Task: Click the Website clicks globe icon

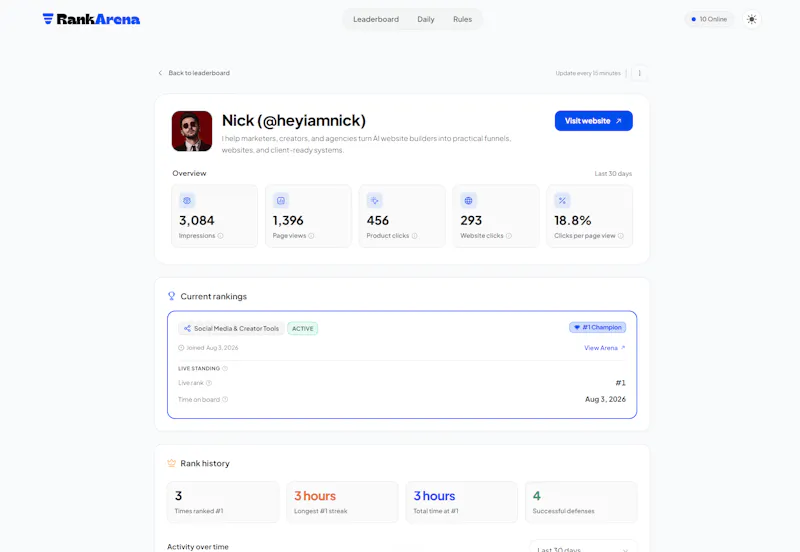Action: click(x=468, y=200)
